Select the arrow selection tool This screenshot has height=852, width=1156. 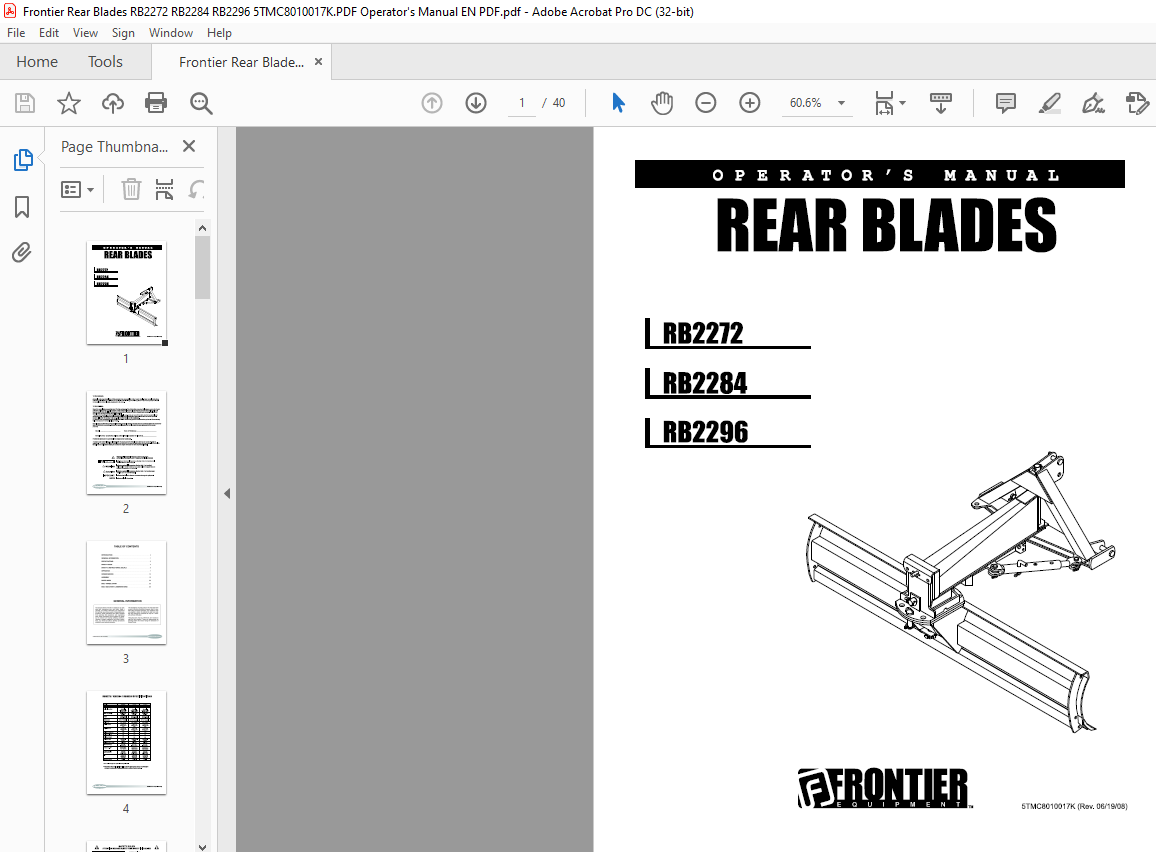[619, 103]
